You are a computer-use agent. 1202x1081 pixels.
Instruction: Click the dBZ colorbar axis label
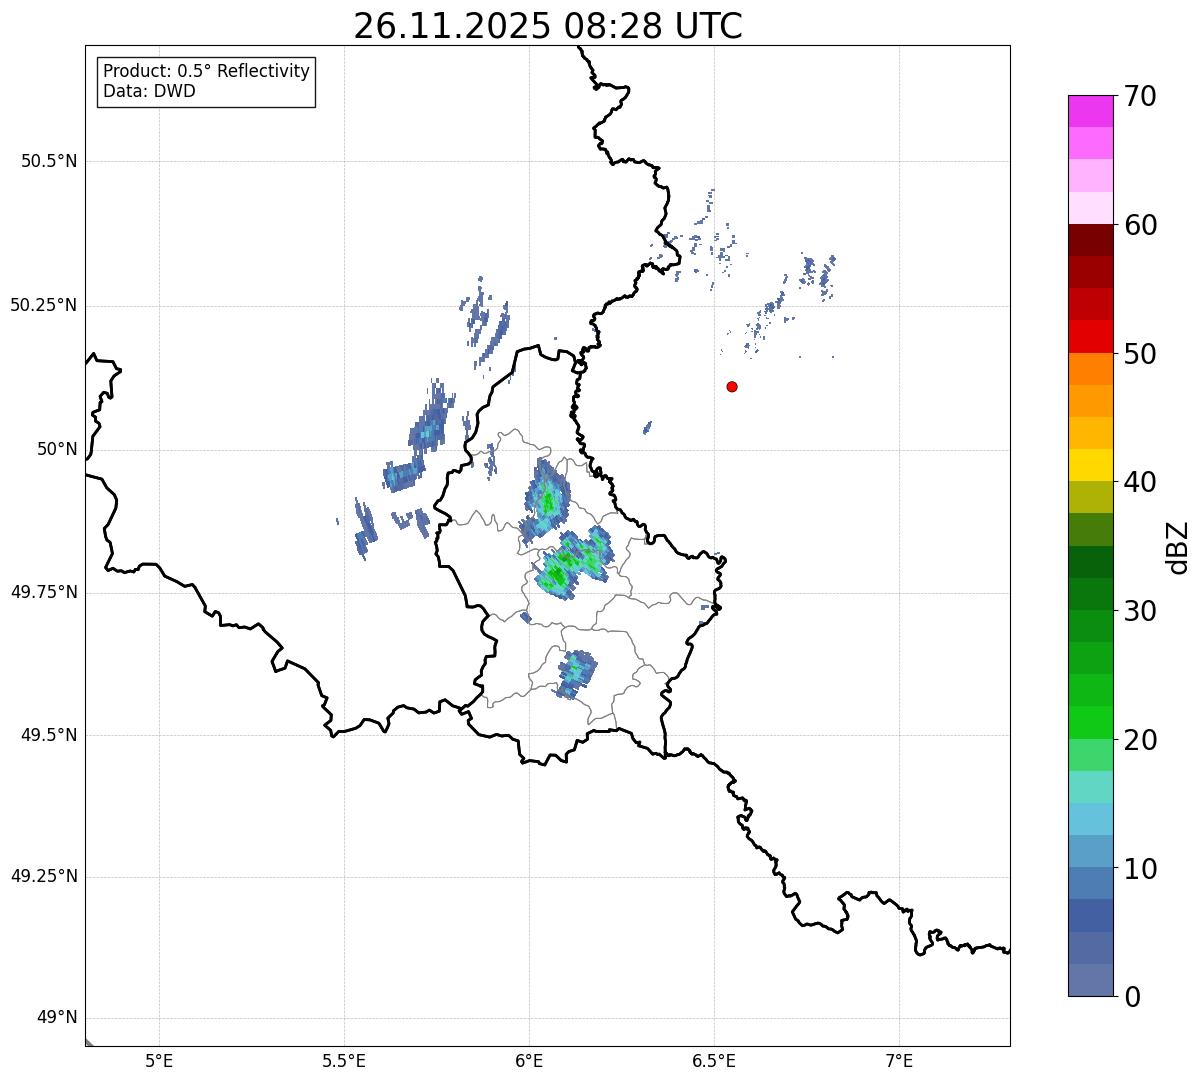coord(1178,547)
